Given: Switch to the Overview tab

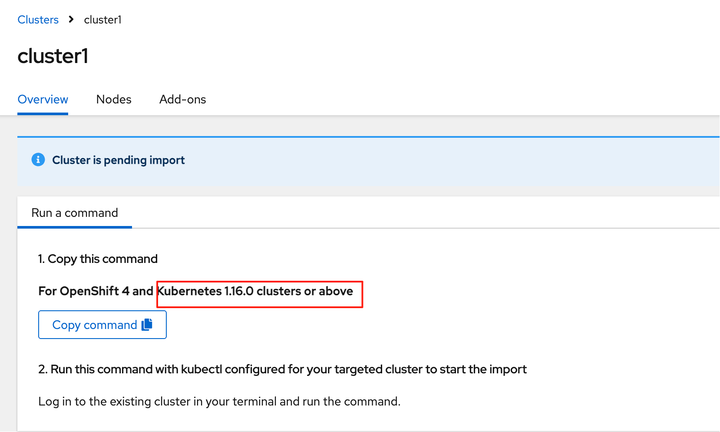Looking at the screenshot, I should click(43, 100).
